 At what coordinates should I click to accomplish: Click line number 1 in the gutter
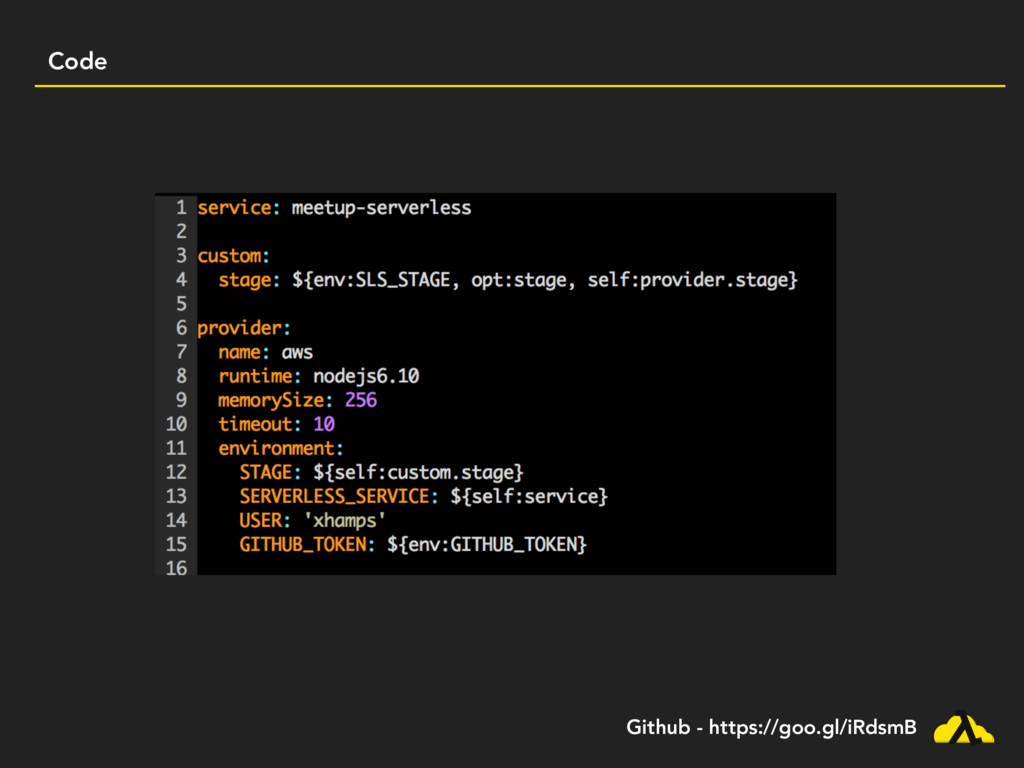point(181,208)
